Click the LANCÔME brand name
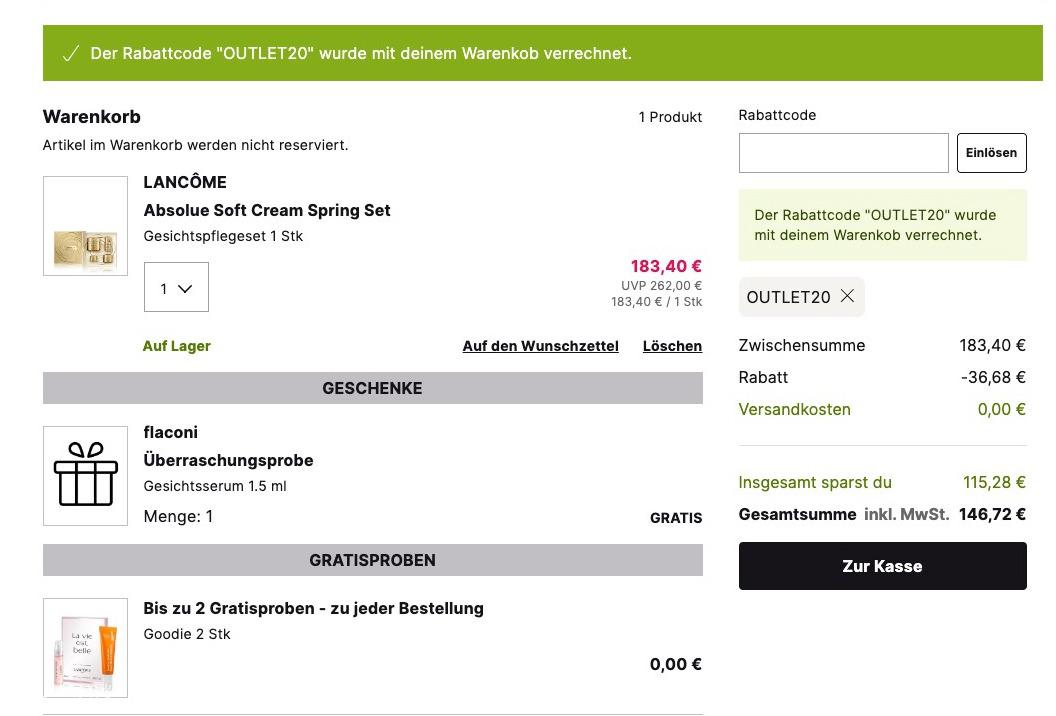Screen dimensions: 1056x716 point(185,183)
